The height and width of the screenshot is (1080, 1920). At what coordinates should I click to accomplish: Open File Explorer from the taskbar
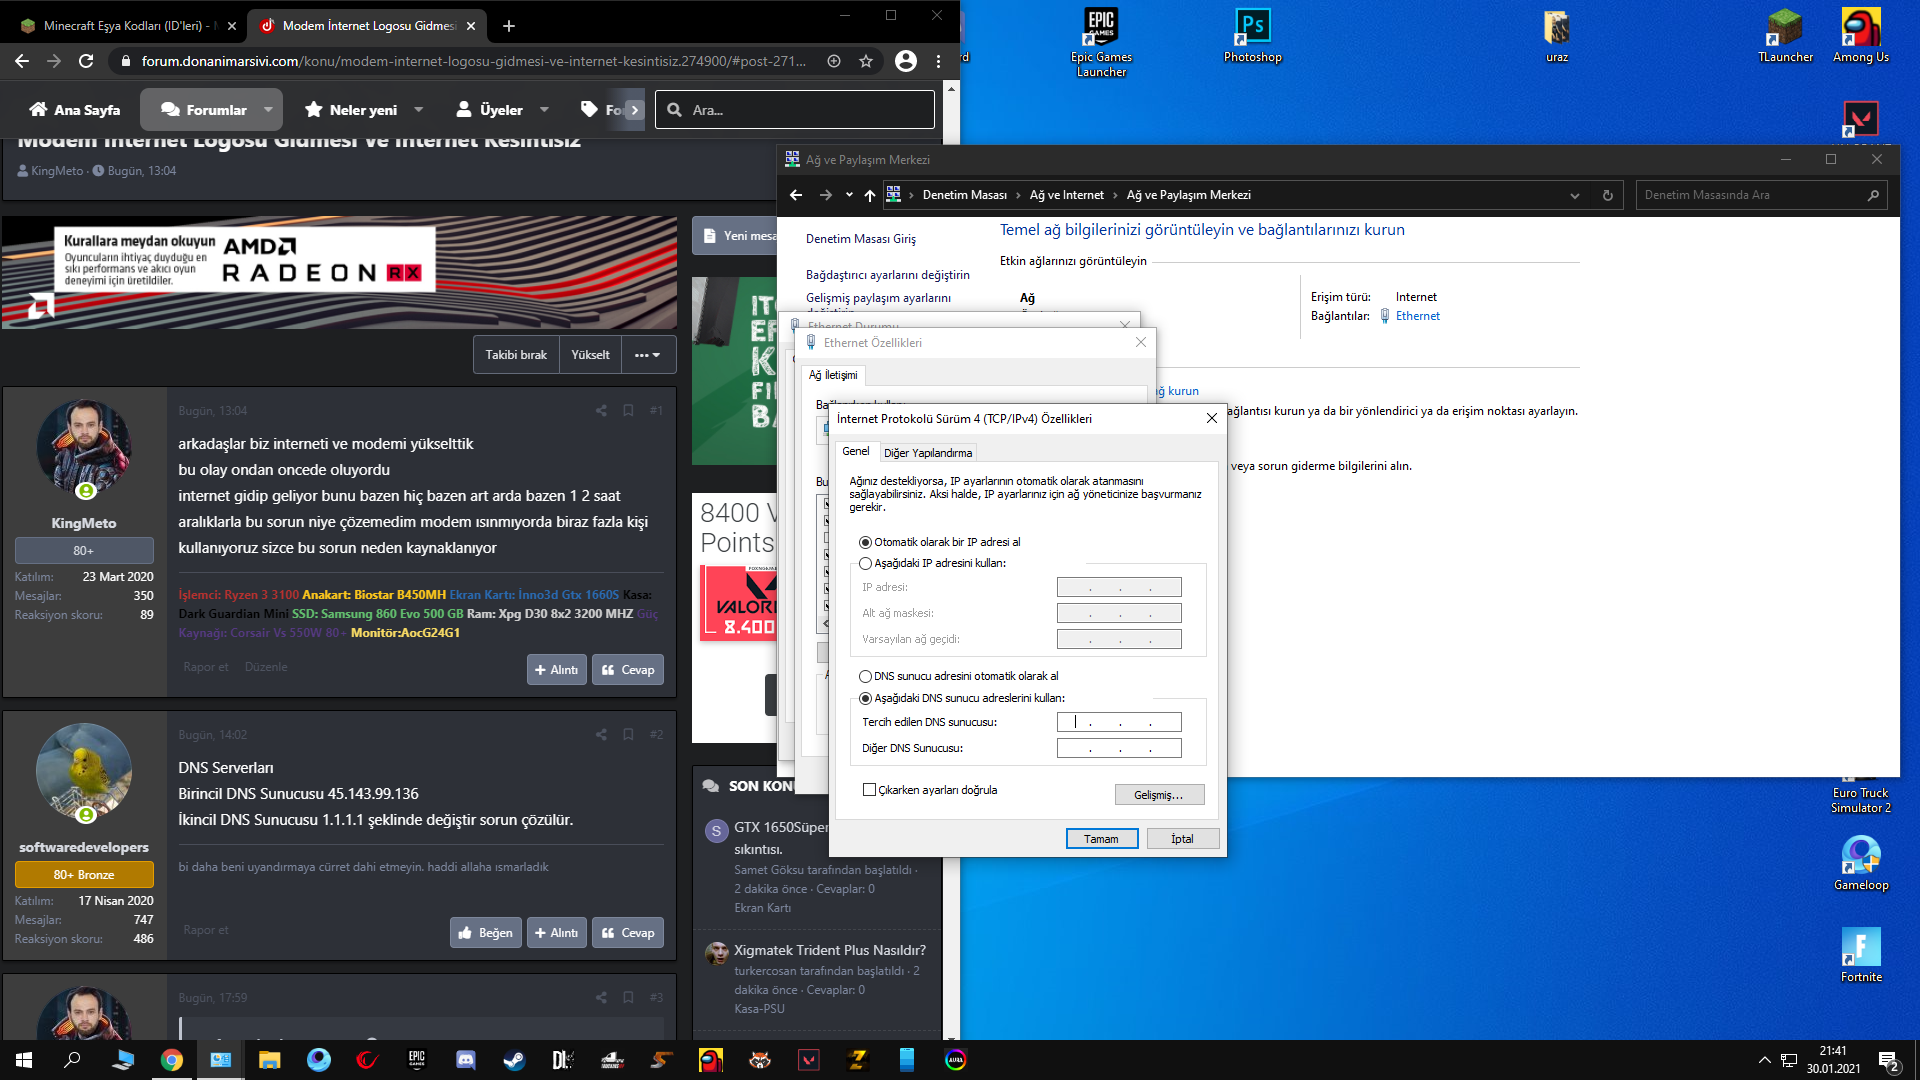[269, 1060]
